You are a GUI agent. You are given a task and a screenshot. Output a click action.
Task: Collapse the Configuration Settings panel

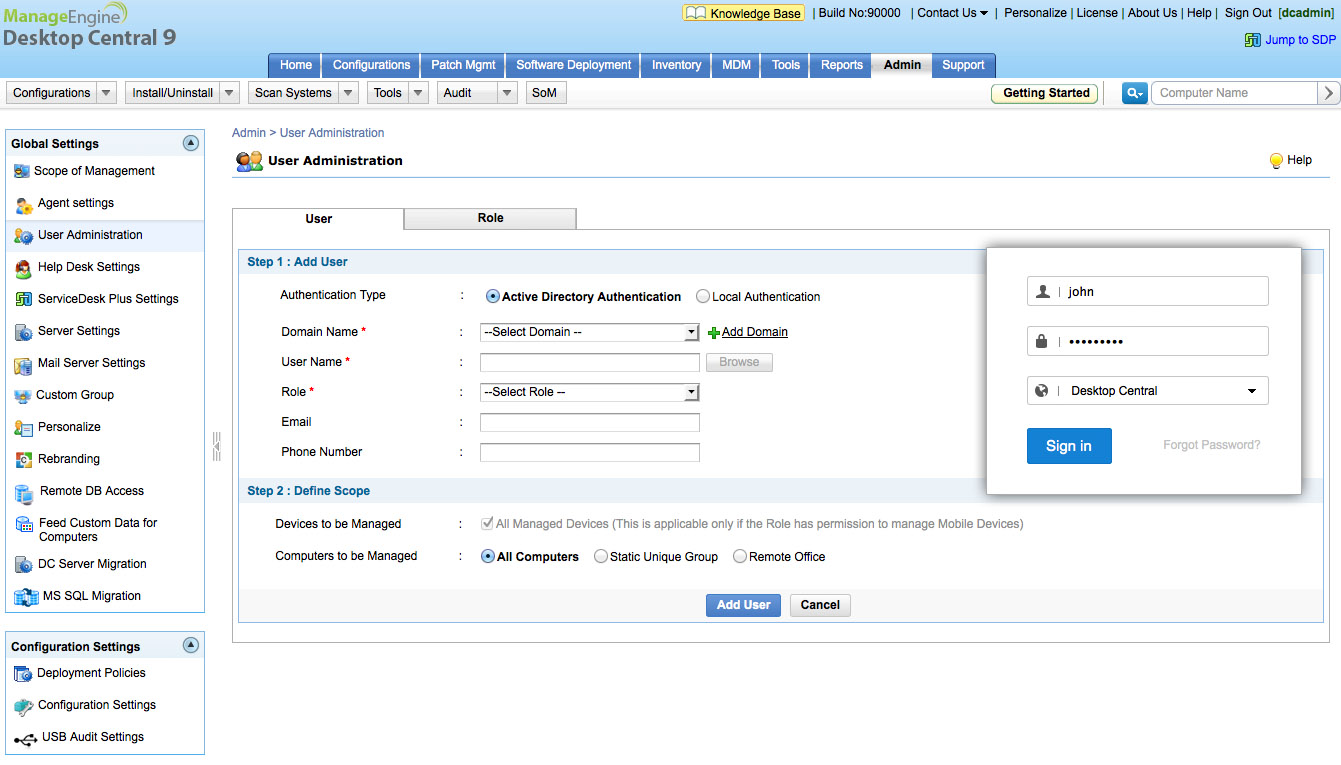point(191,646)
